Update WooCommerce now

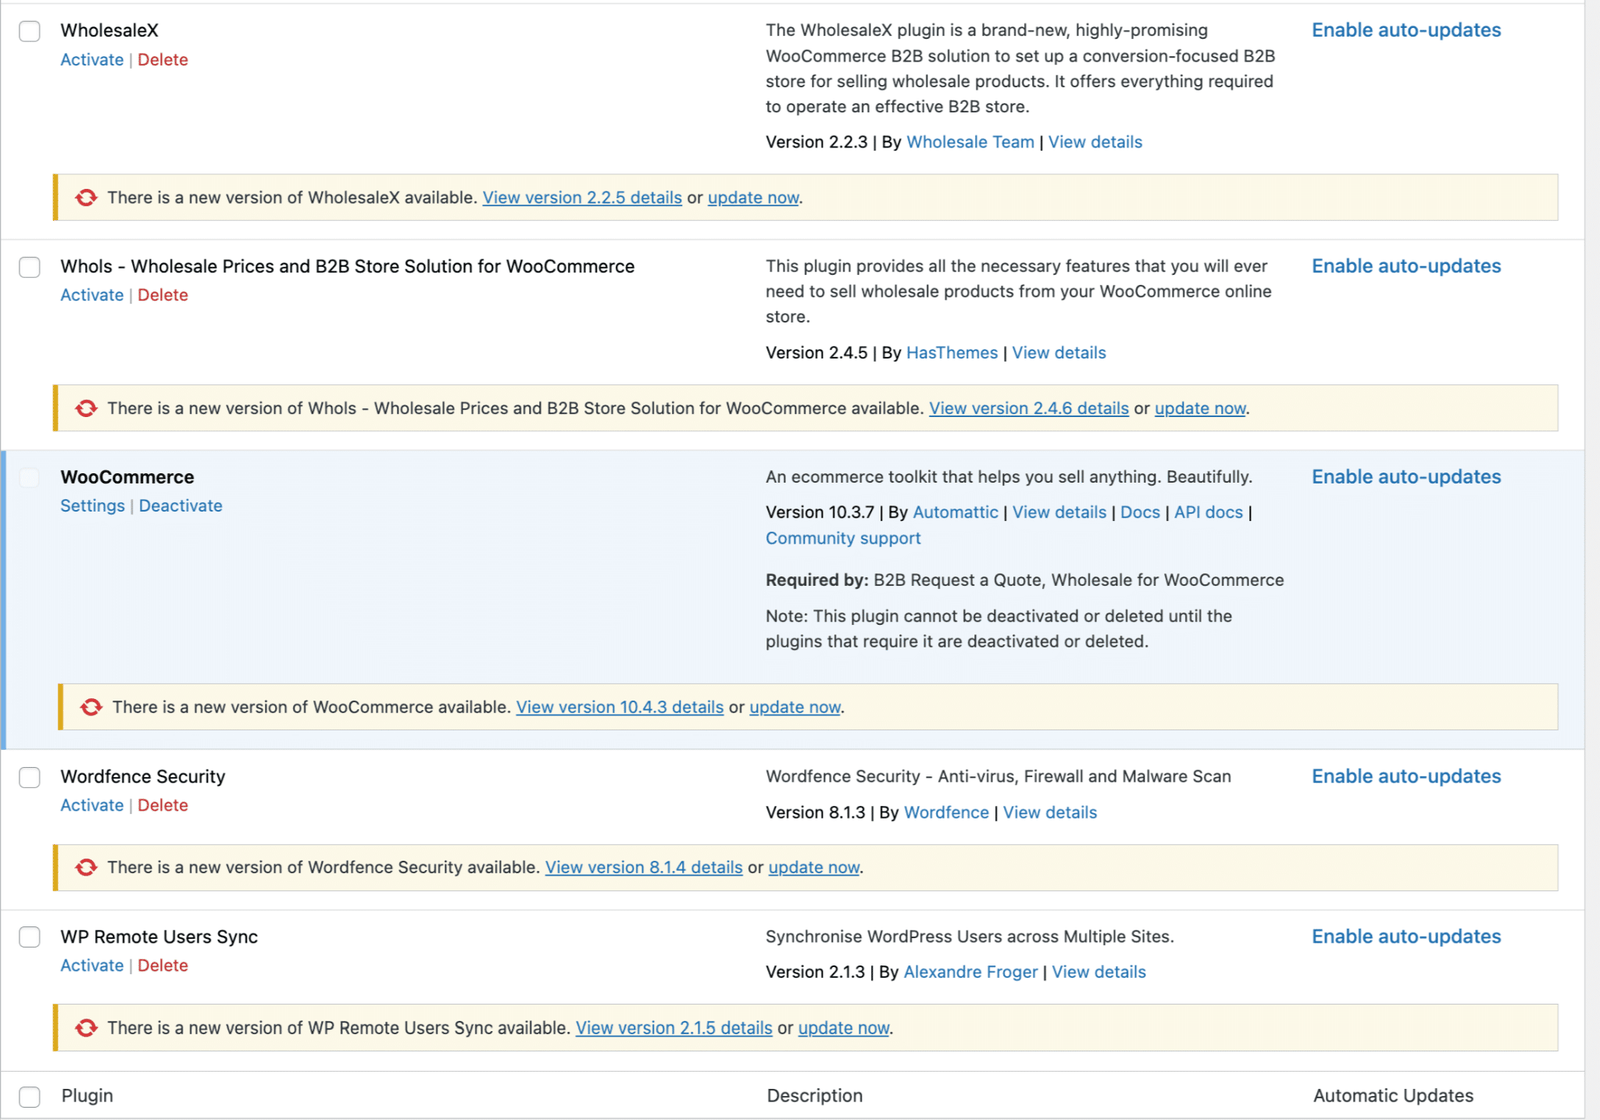(795, 707)
